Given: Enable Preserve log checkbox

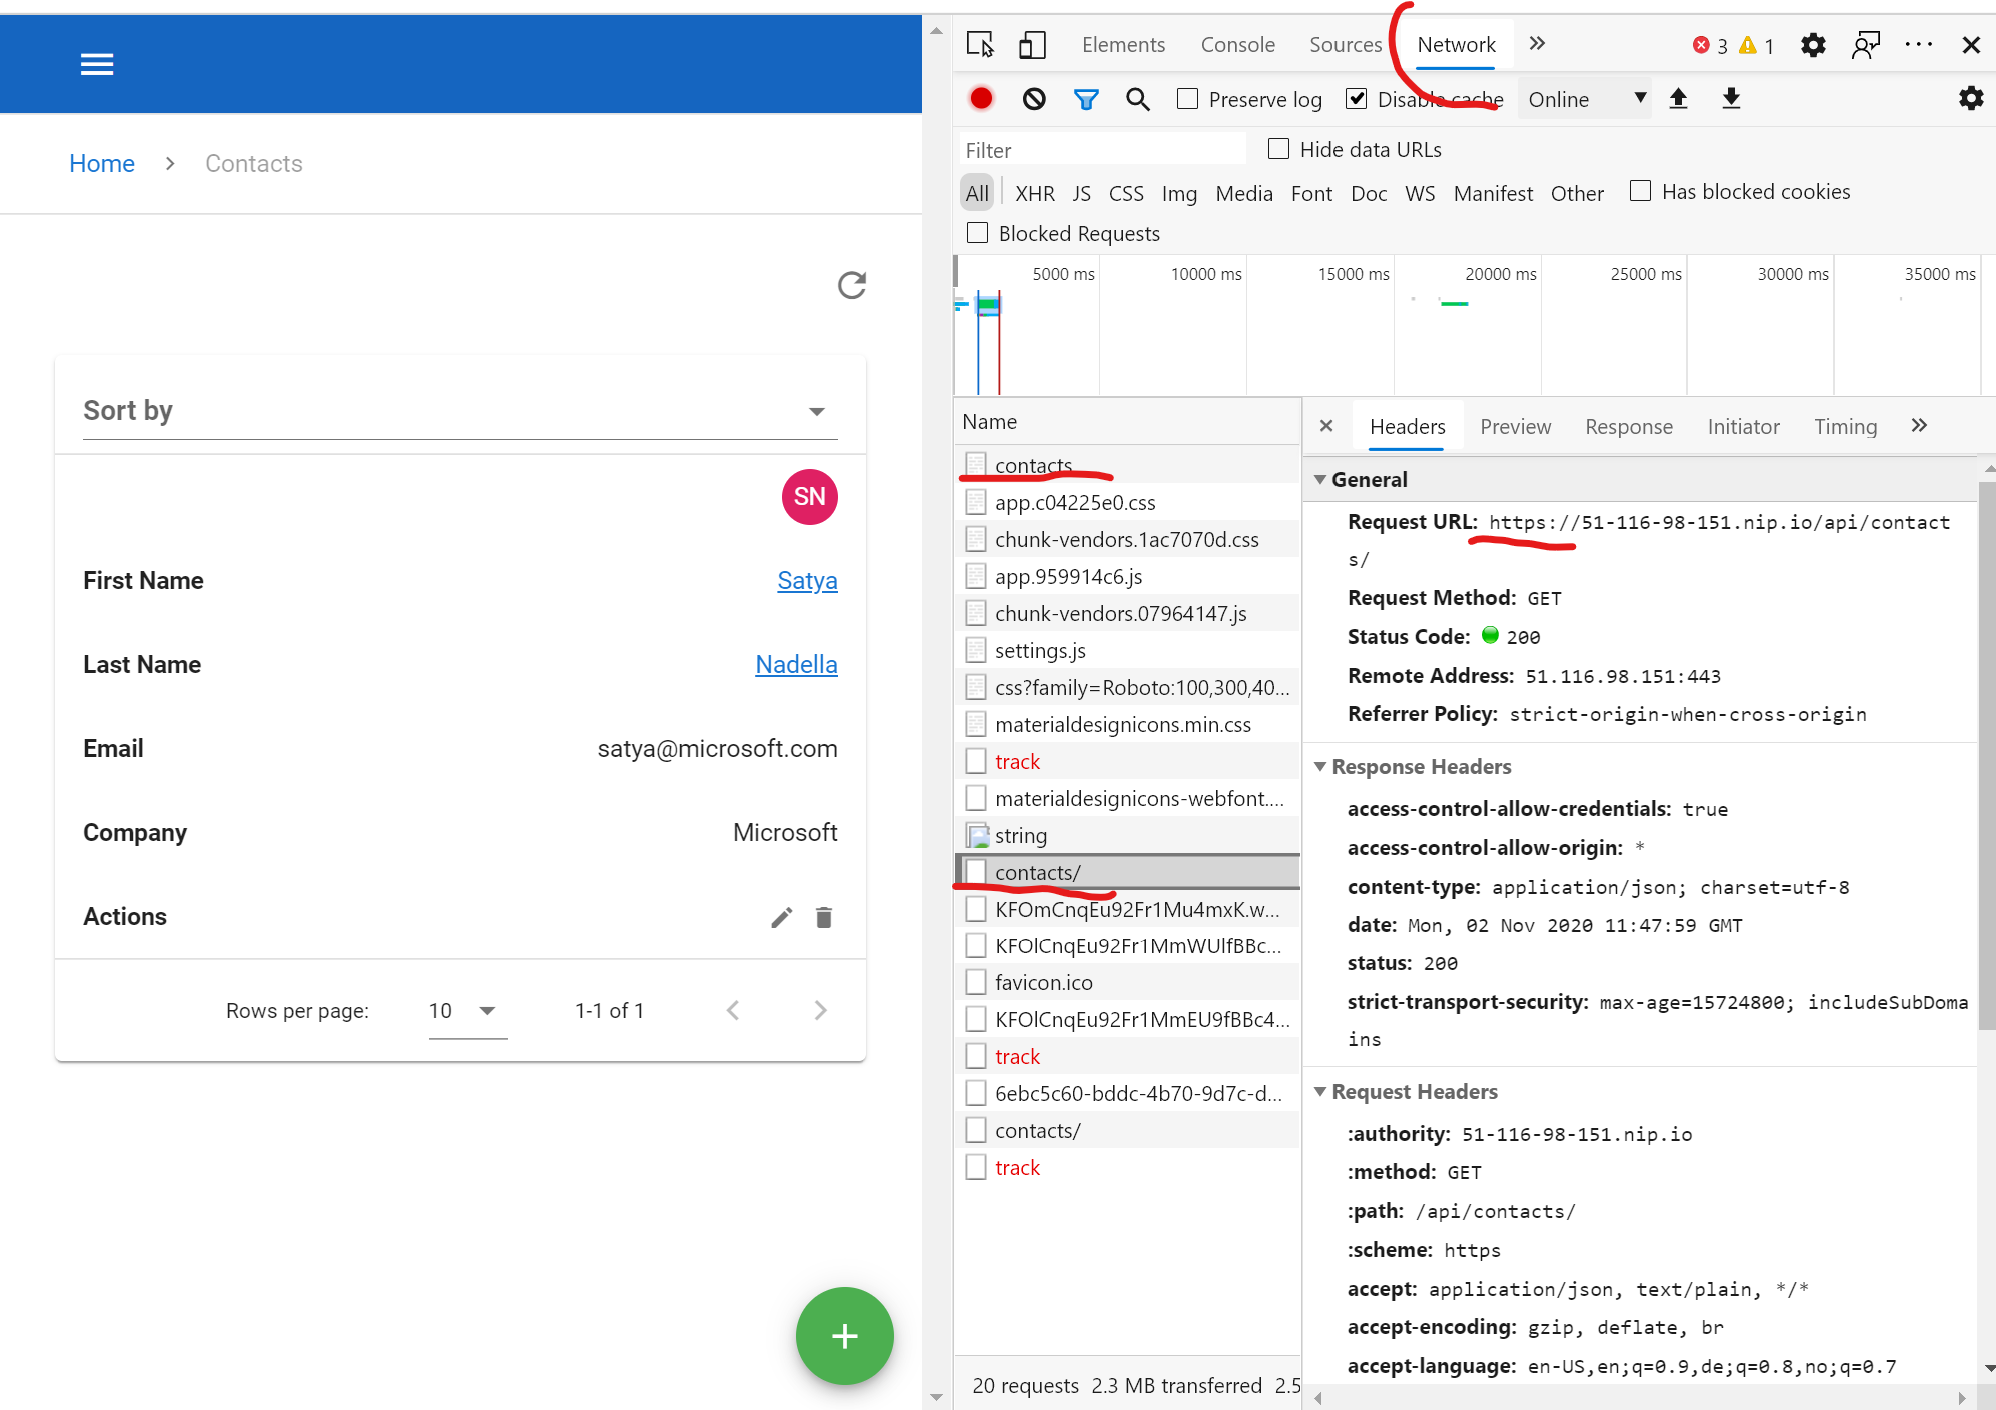Looking at the screenshot, I should (x=1187, y=98).
